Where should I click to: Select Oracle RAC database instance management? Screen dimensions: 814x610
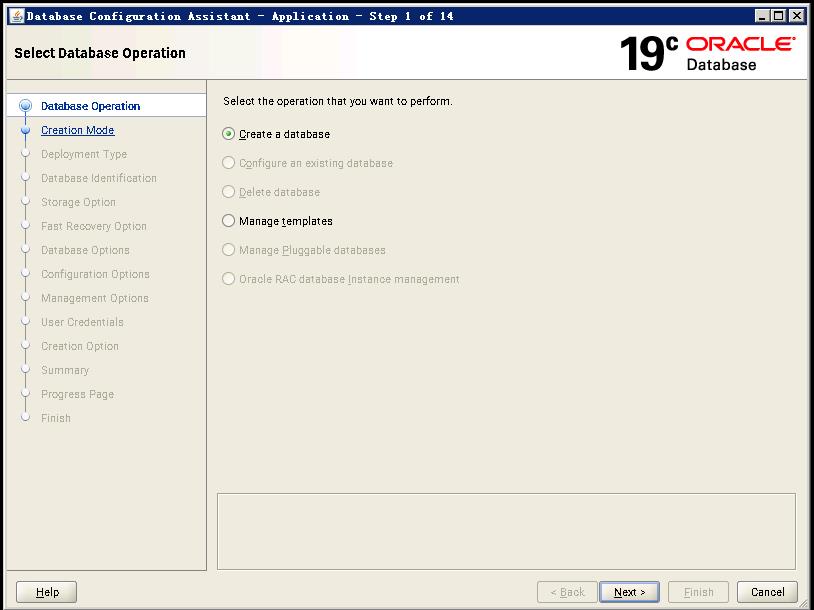point(228,279)
